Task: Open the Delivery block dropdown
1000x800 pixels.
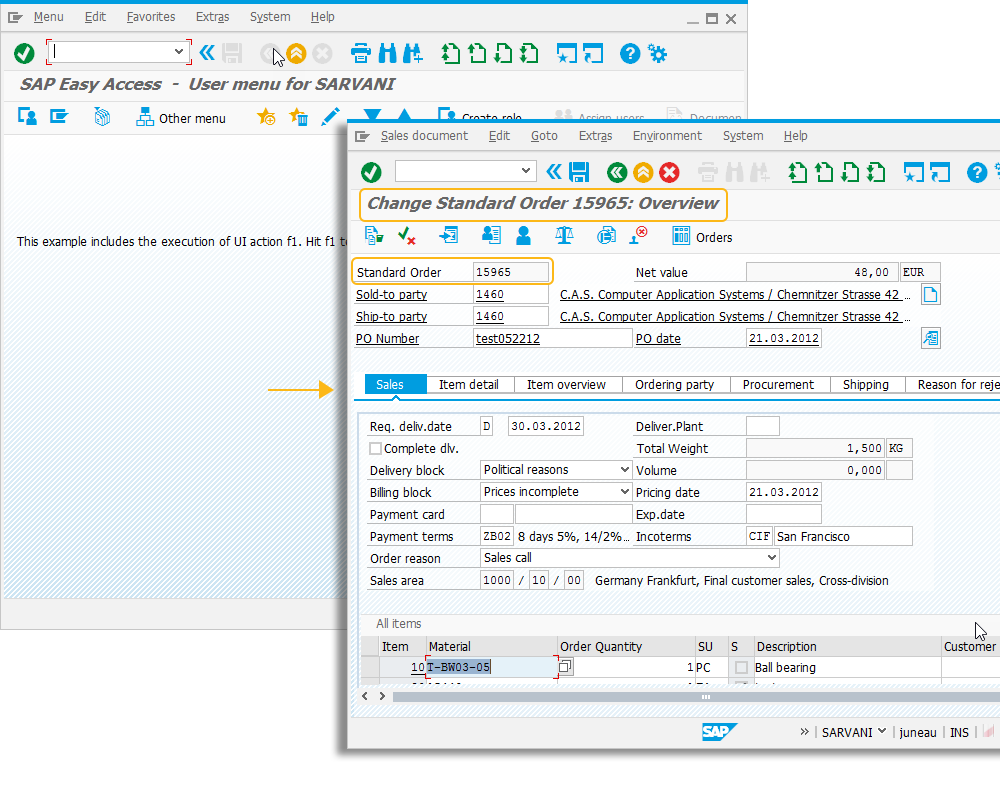Action: (x=624, y=470)
